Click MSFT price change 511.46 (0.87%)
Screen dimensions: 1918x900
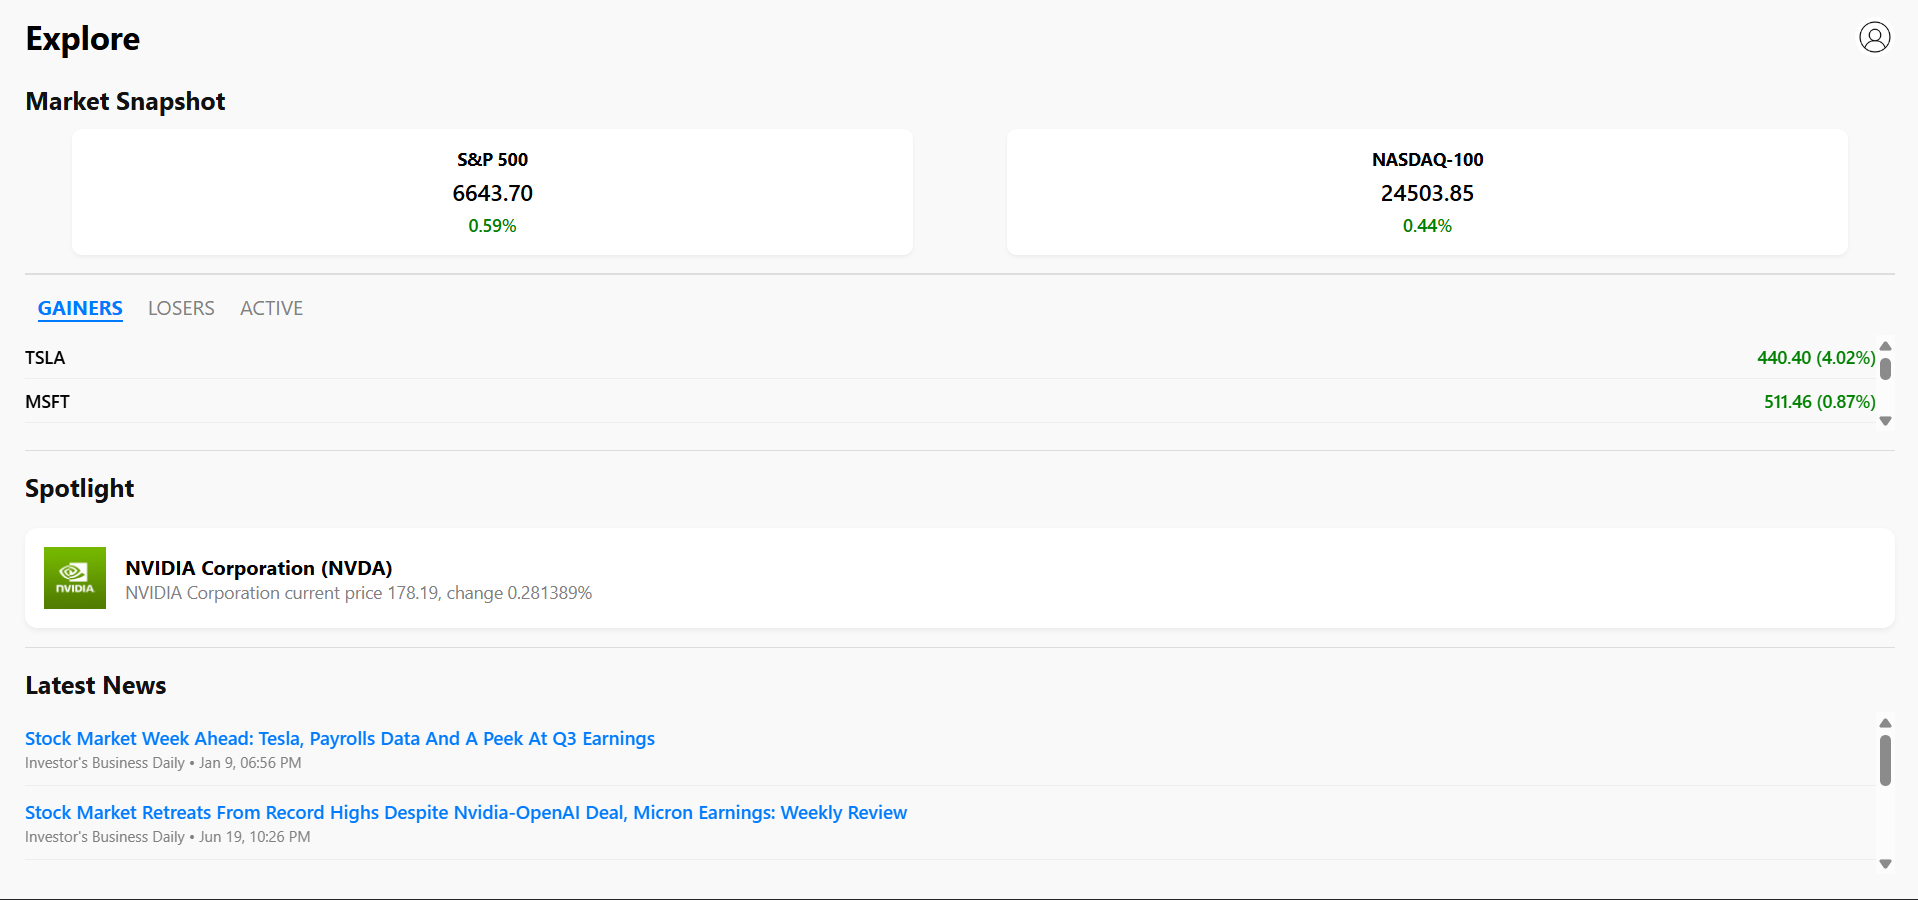pos(1819,402)
